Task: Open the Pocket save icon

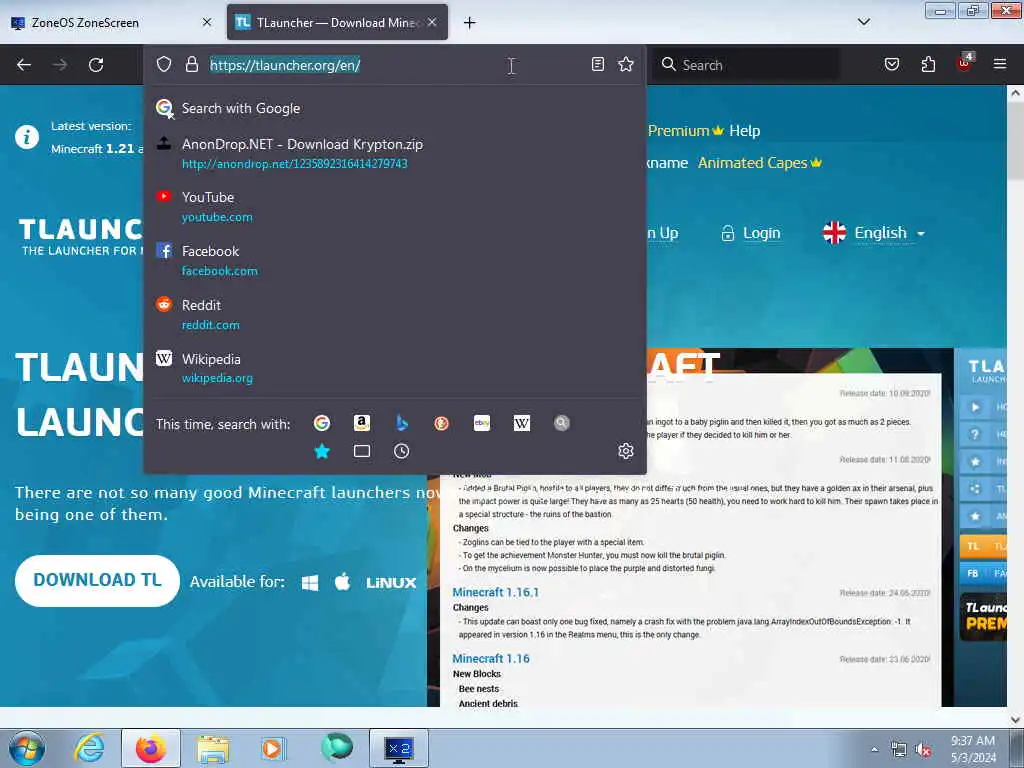Action: pos(891,64)
